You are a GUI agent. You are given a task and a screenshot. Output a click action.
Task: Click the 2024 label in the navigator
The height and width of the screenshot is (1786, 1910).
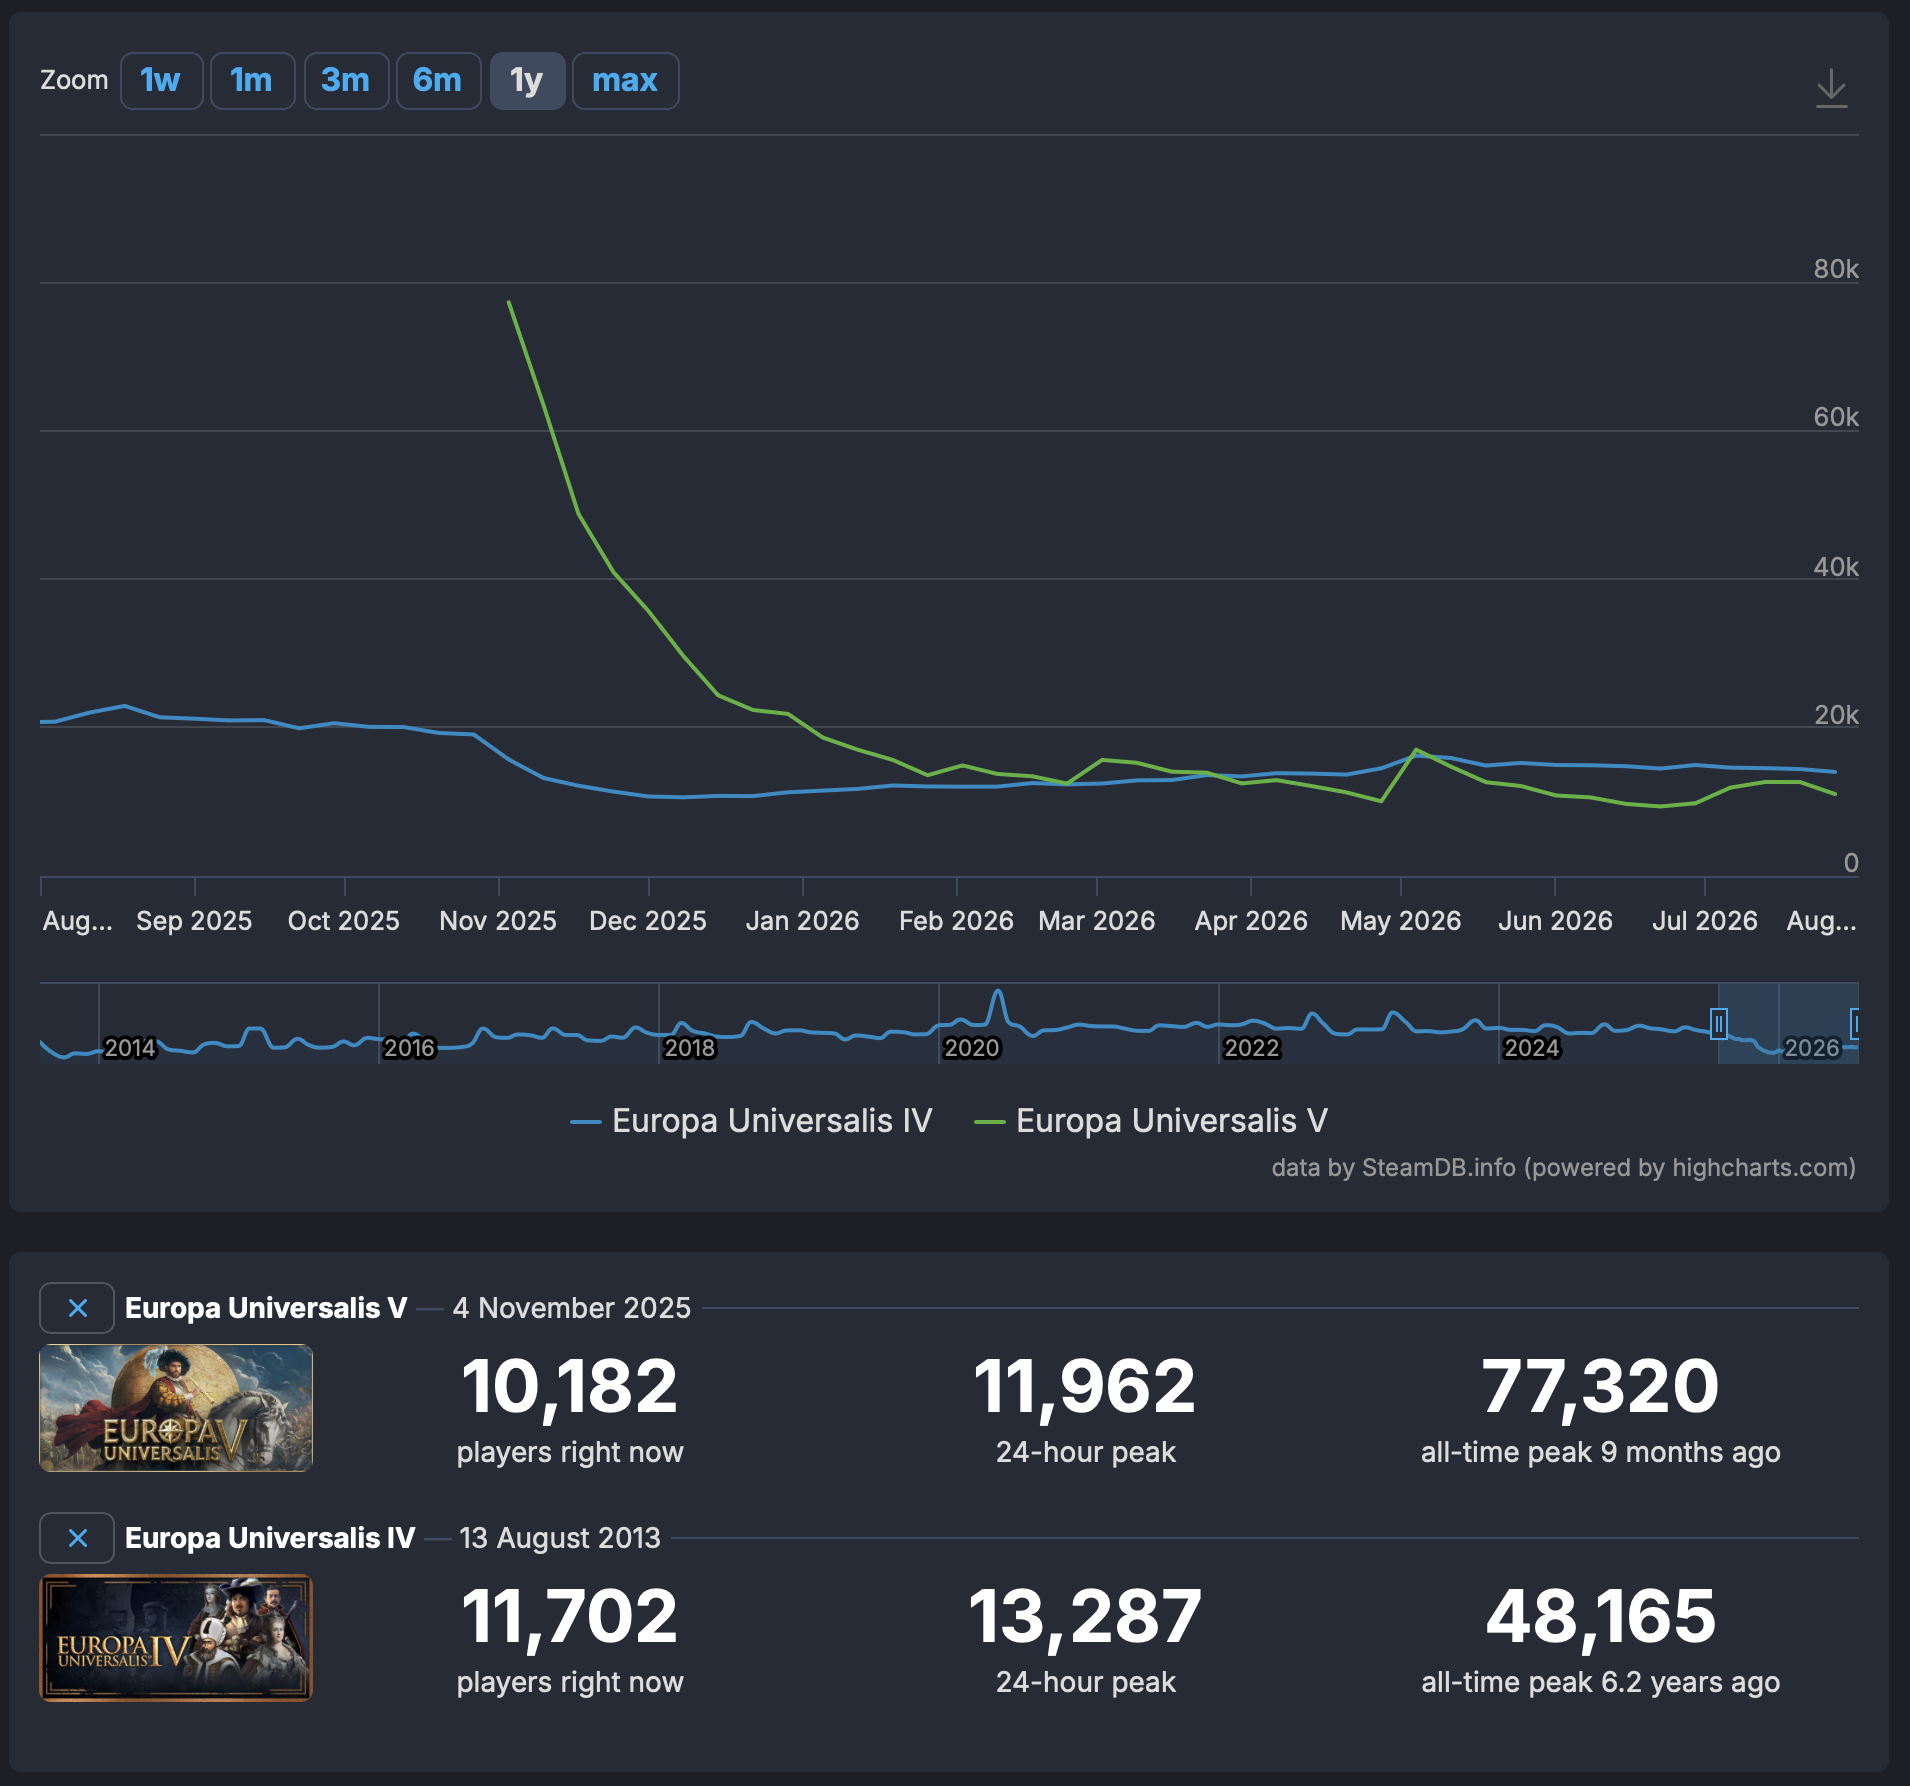click(x=1532, y=1048)
